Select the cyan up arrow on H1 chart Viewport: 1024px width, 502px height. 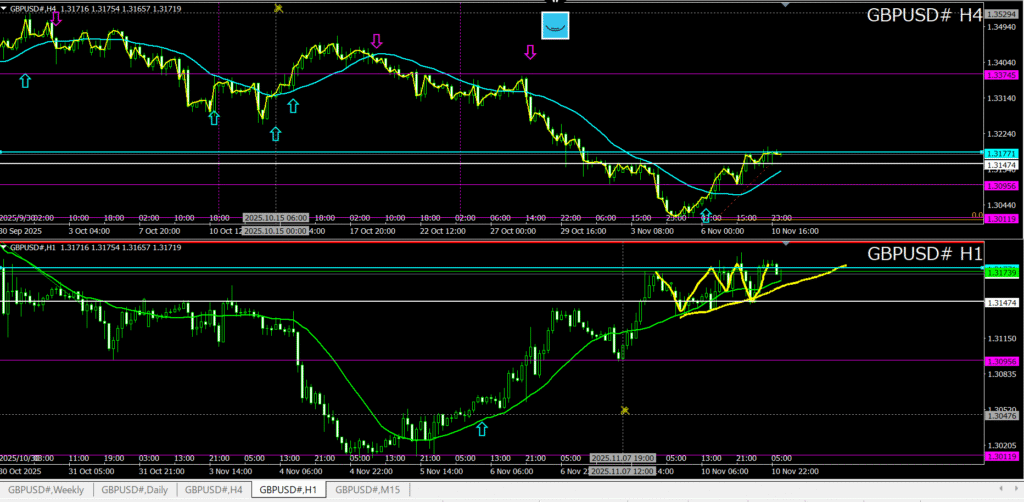click(x=482, y=428)
